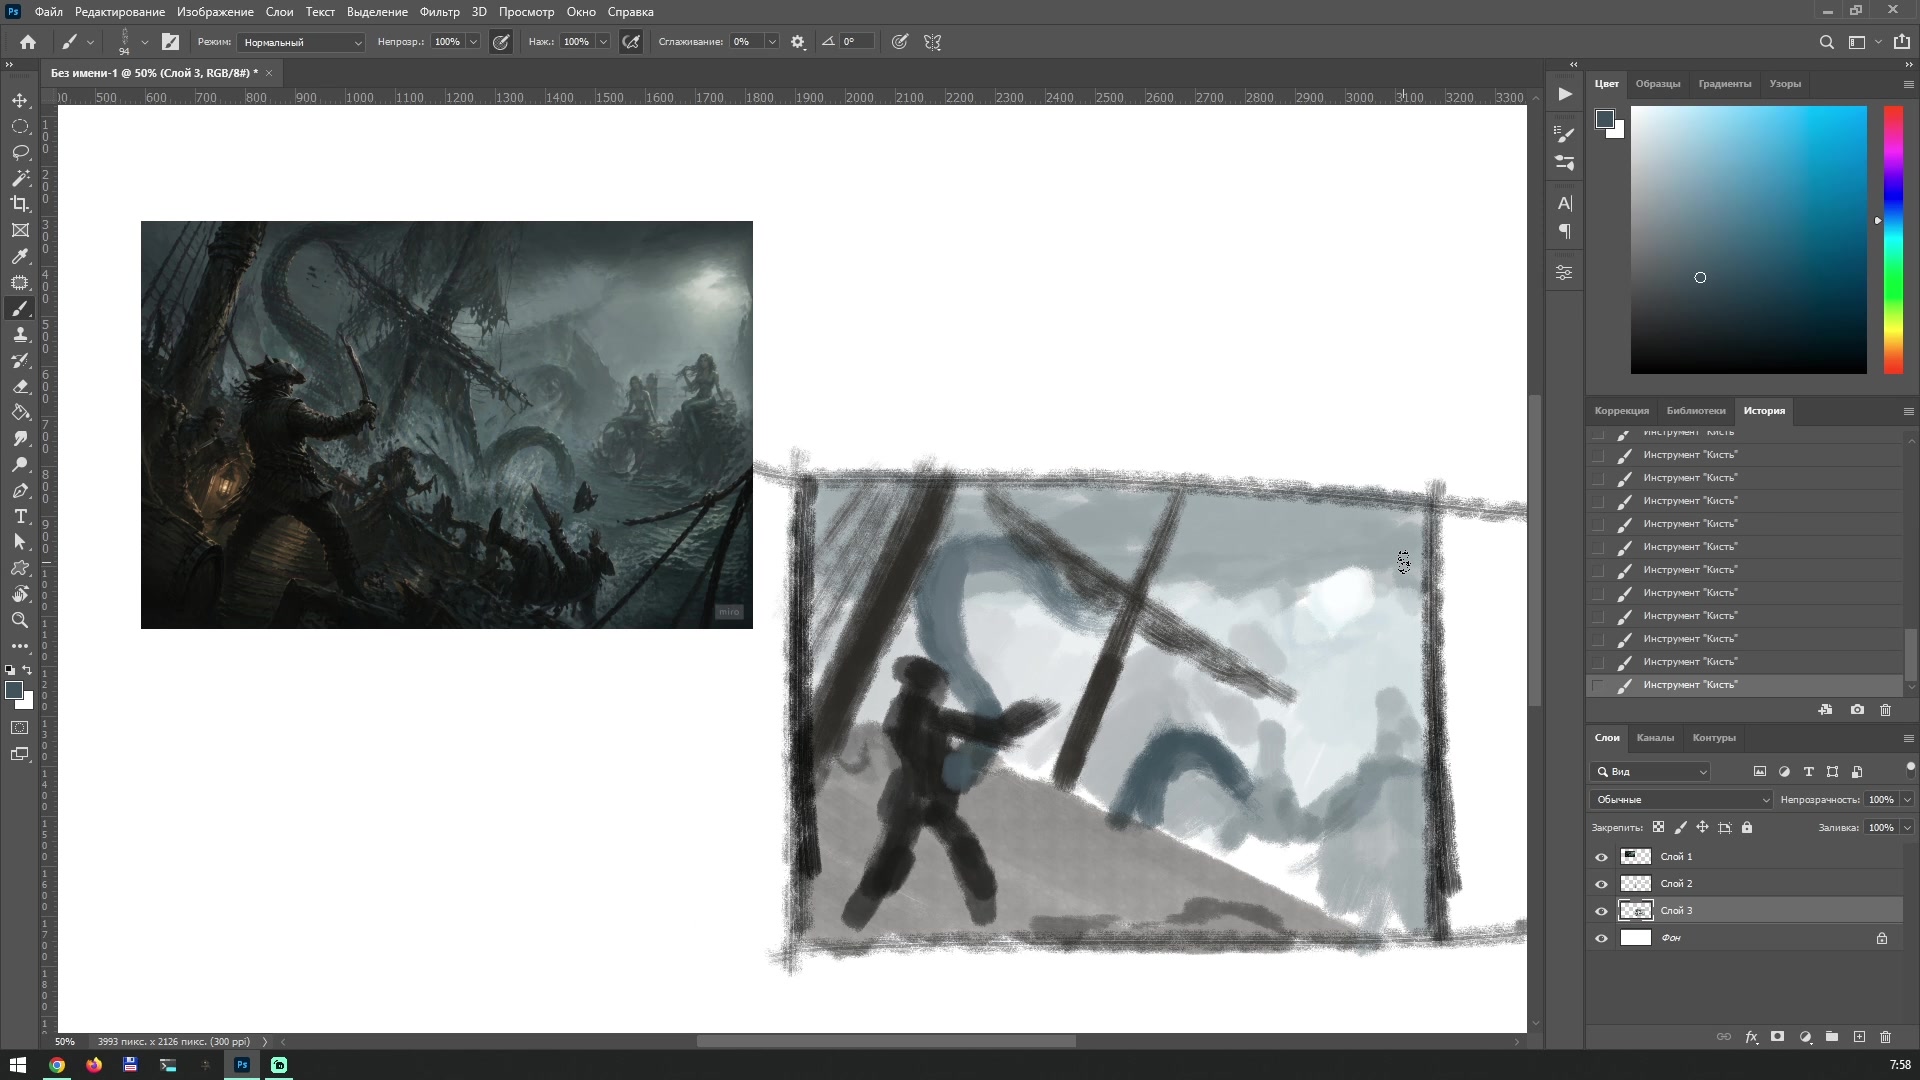Viewport: 1920px width, 1080px height.
Task: Hide the Фон layer
Action: coord(1603,938)
